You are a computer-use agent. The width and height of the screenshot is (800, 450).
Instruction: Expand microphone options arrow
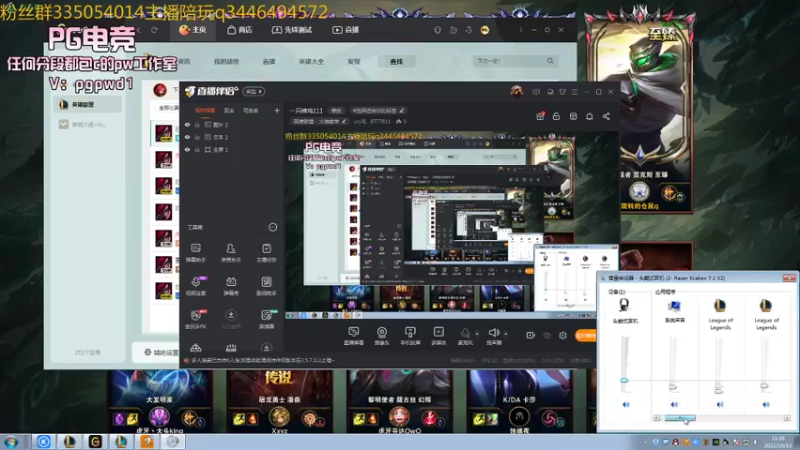477,334
